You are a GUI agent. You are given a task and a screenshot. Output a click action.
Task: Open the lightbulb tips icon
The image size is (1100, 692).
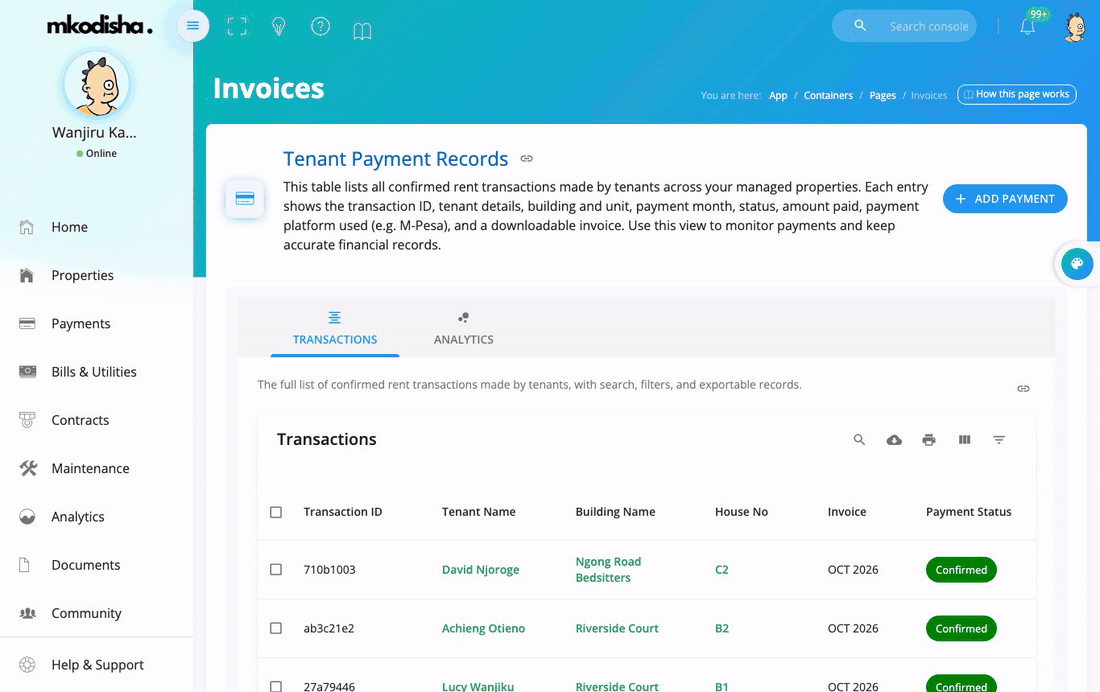(x=279, y=27)
